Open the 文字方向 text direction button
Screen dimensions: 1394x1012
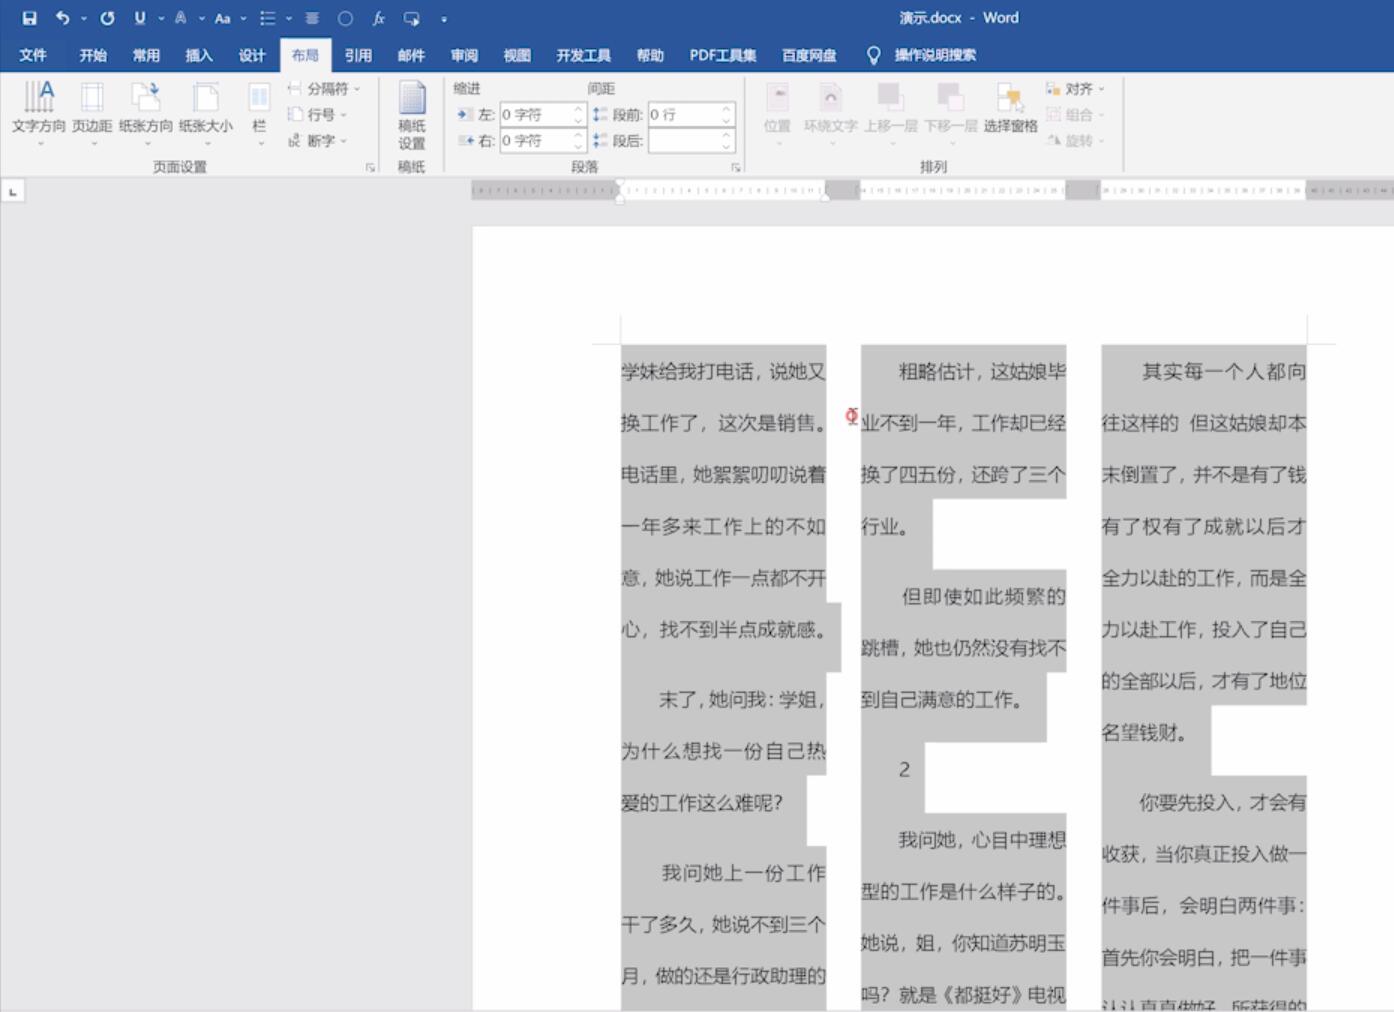click(39, 114)
